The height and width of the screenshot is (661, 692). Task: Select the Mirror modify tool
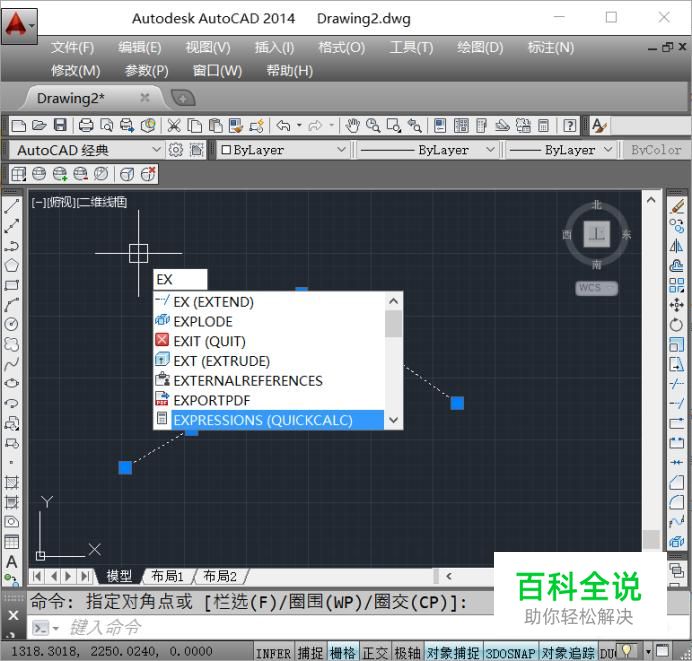(677, 245)
